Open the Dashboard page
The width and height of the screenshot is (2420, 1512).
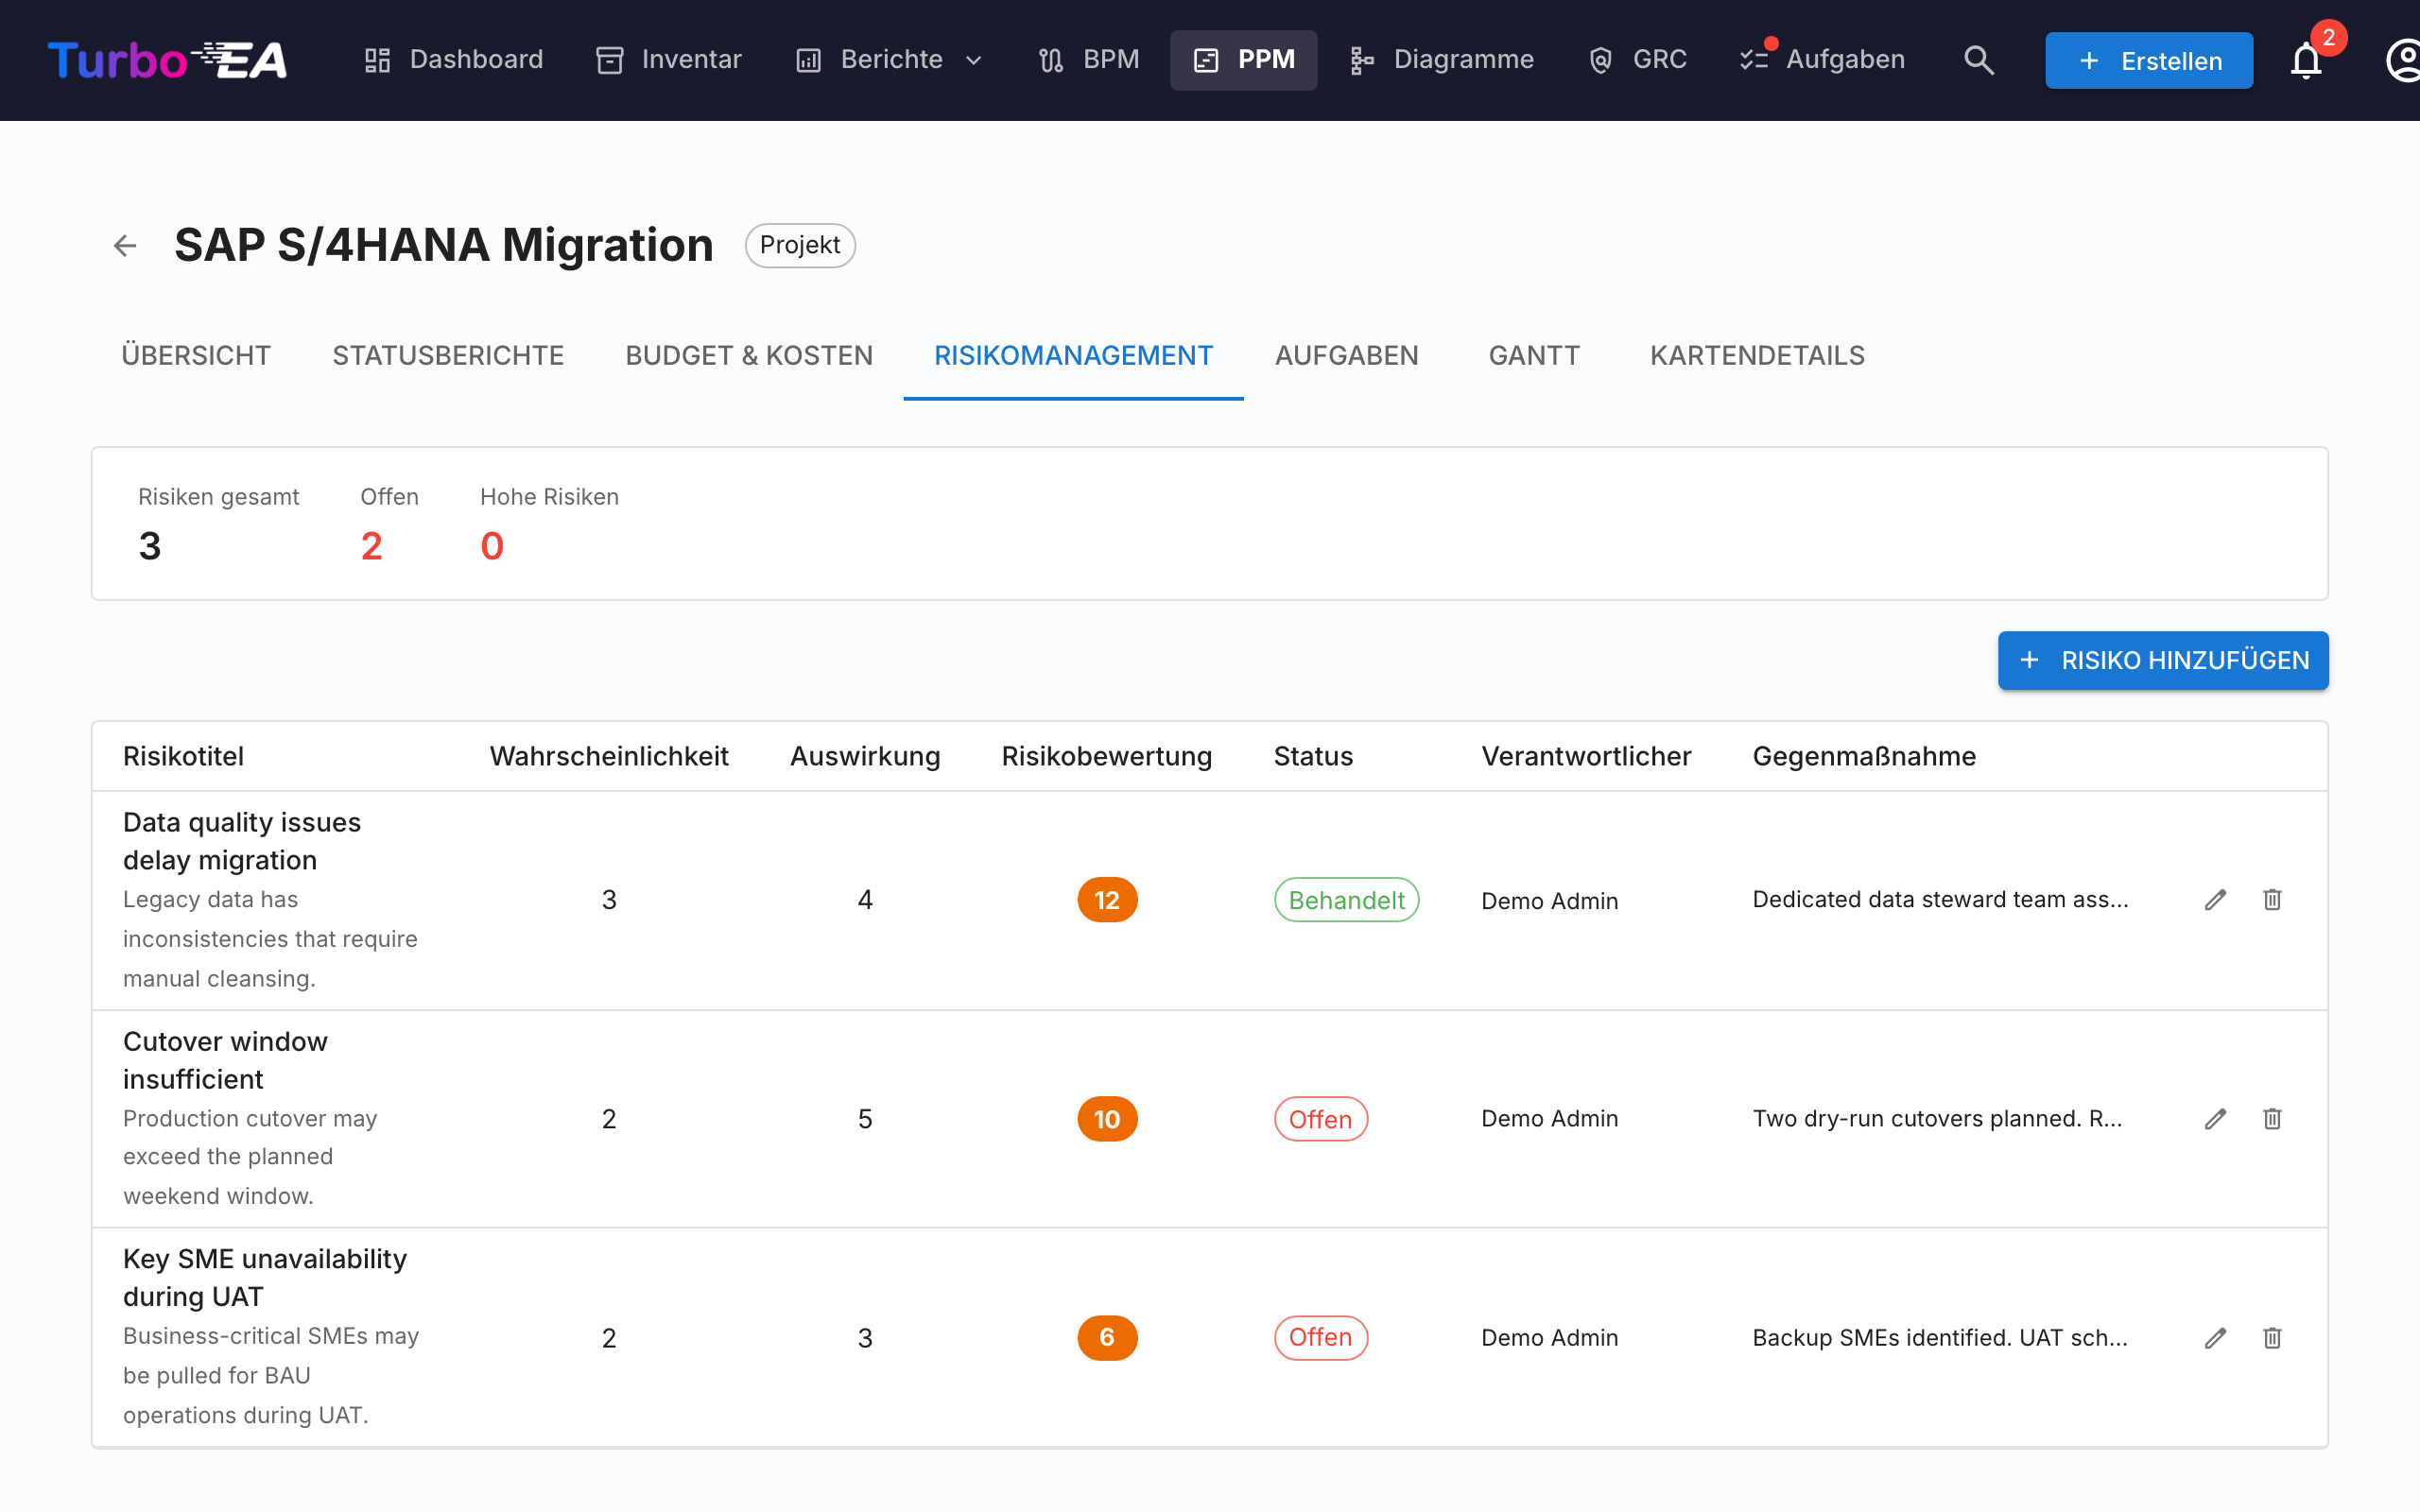click(x=454, y=60)
